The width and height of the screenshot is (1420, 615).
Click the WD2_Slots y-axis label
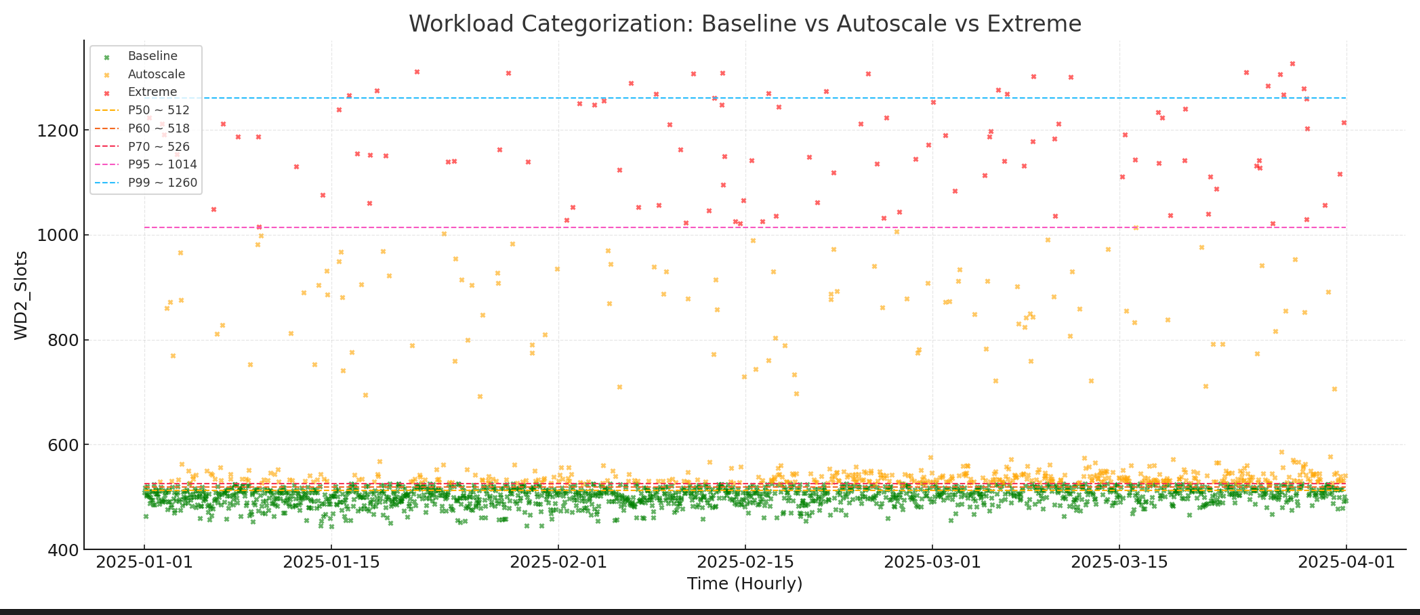pyautogui.click(x=22, y=295)
